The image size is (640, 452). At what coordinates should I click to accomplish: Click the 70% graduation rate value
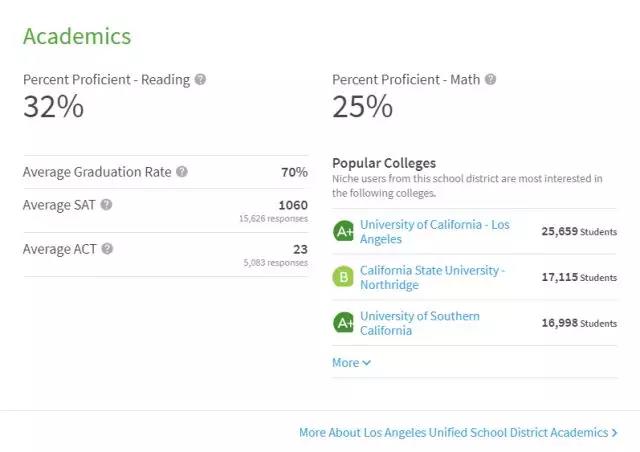point(294,172)
